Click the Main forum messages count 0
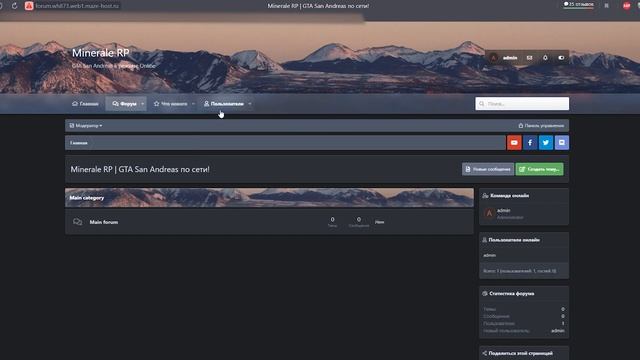 click(359, 220)
